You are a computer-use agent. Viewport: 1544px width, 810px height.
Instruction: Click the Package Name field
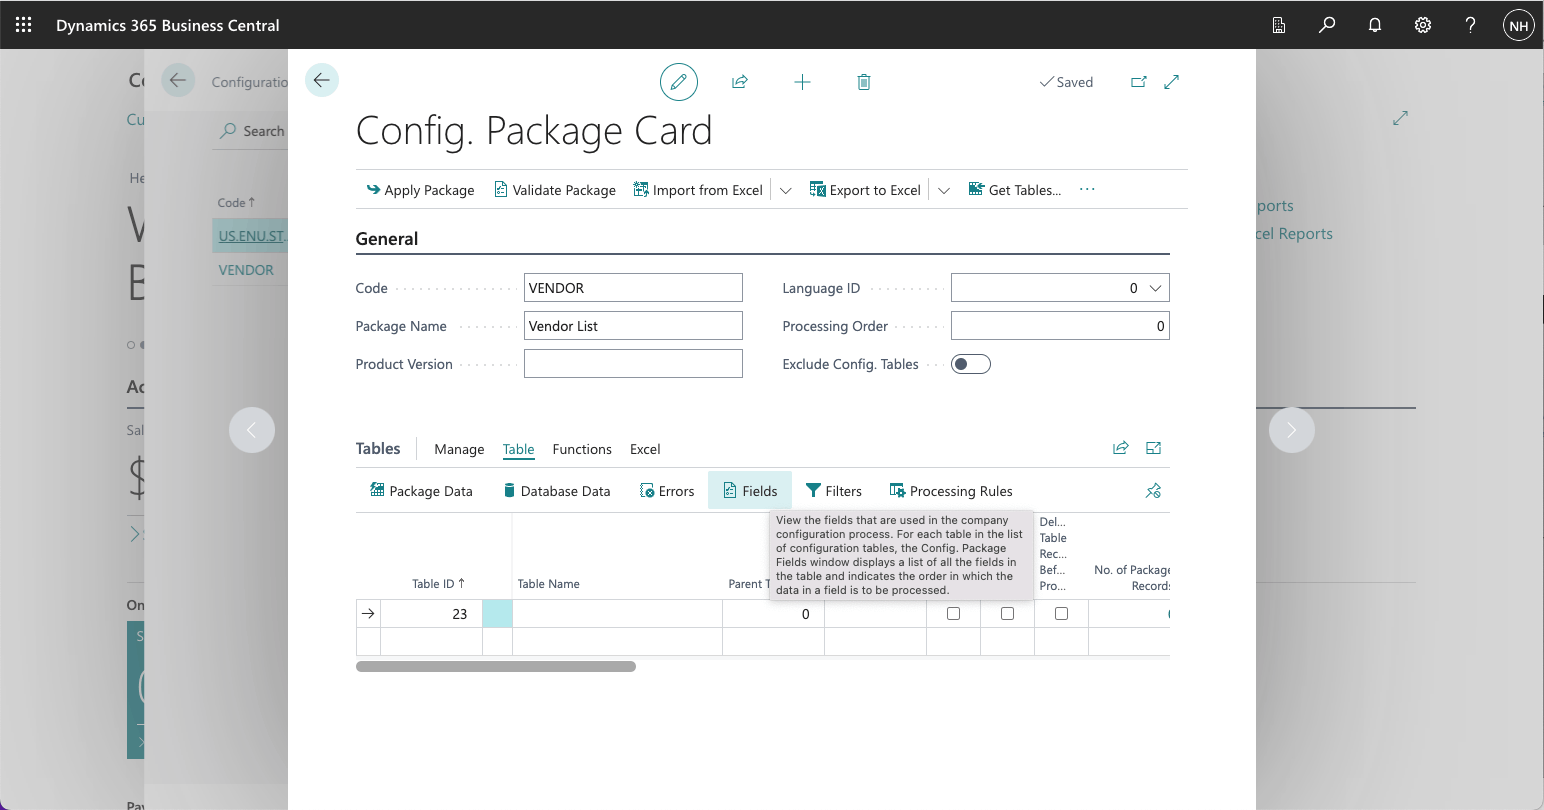pyautogui.click(x=633, y=326)
